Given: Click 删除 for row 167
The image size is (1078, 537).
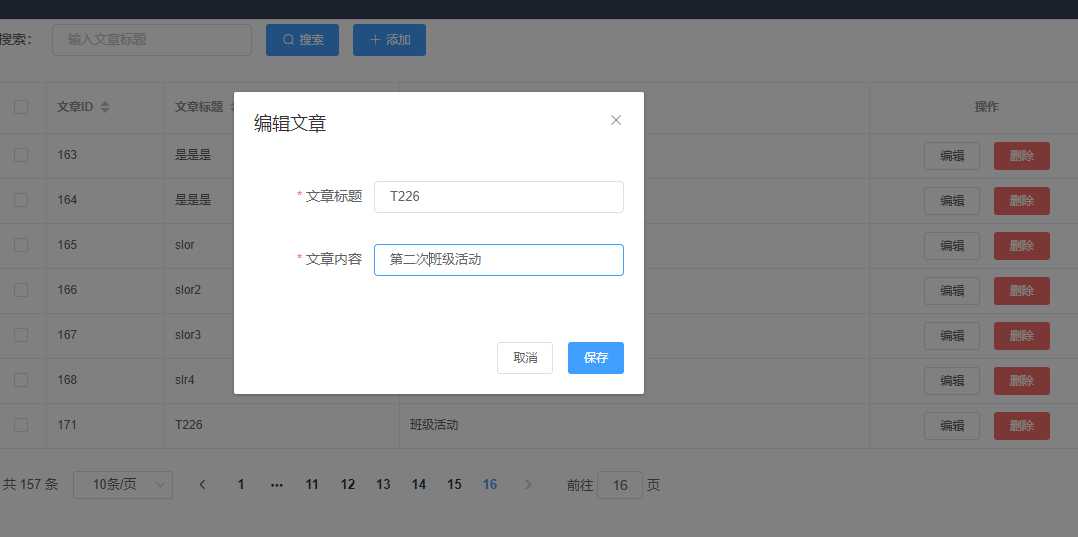Looking at the screenshot, I should point(1022,336).
